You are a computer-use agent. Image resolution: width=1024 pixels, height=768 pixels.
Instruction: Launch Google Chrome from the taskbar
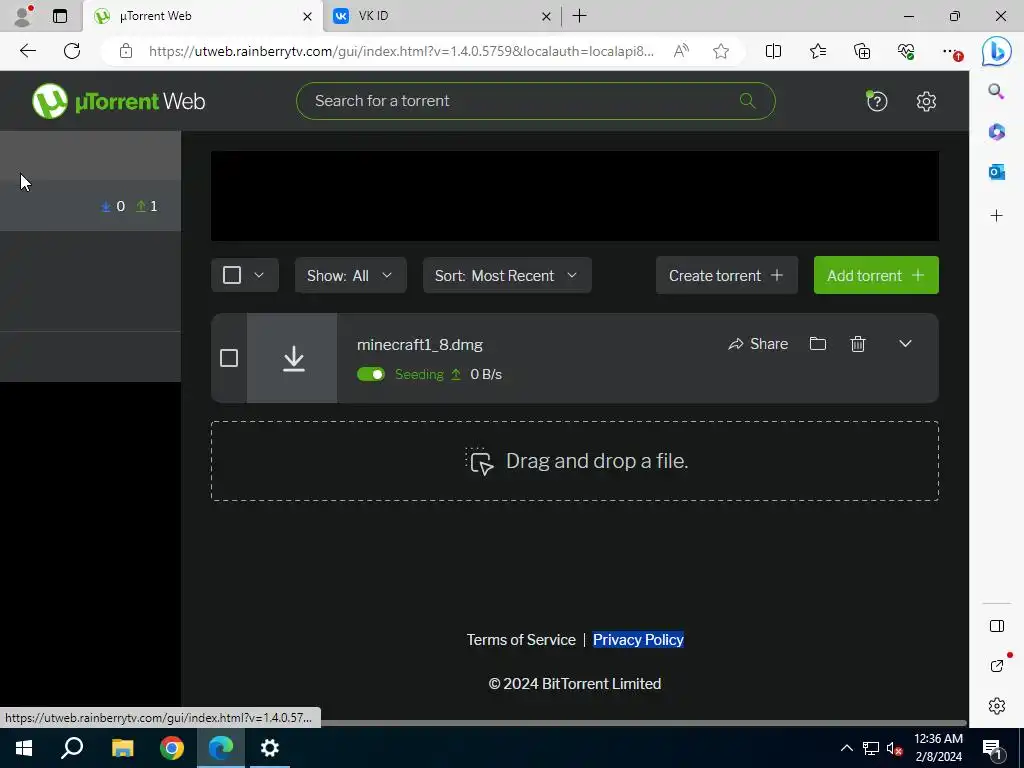click(172, 748)
